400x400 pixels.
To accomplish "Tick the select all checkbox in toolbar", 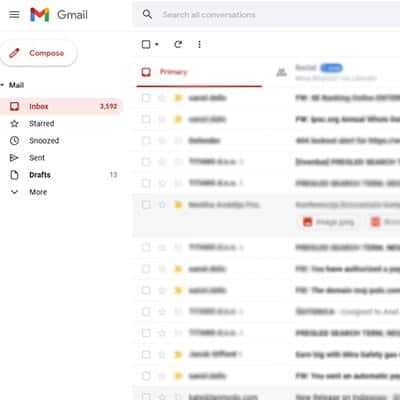I will [x=146, y=44].
